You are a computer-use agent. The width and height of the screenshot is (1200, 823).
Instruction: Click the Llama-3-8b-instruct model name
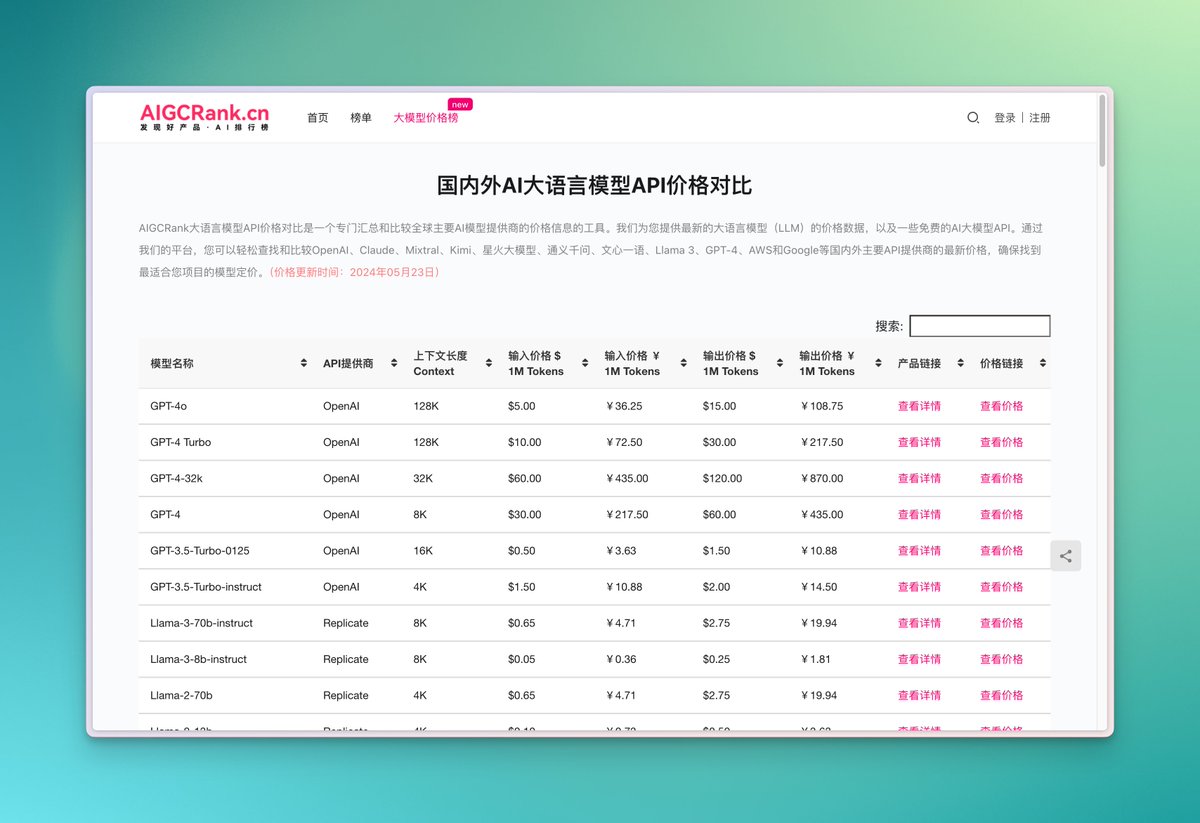[x=198, y=659]
